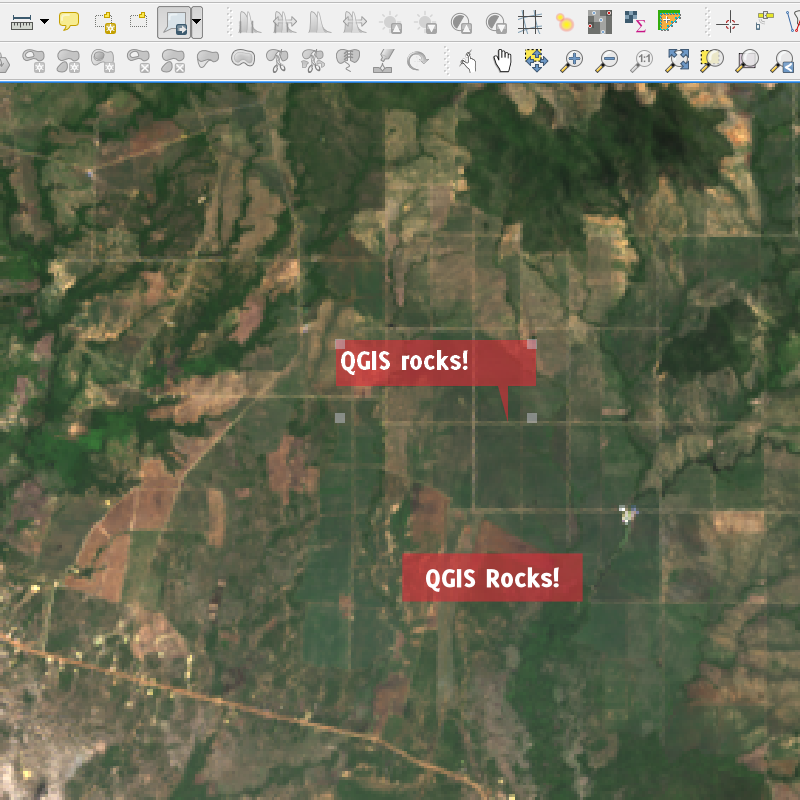Click the Zoom Last magnifier icon
This screenshot has height=800, width=800.
782,61
